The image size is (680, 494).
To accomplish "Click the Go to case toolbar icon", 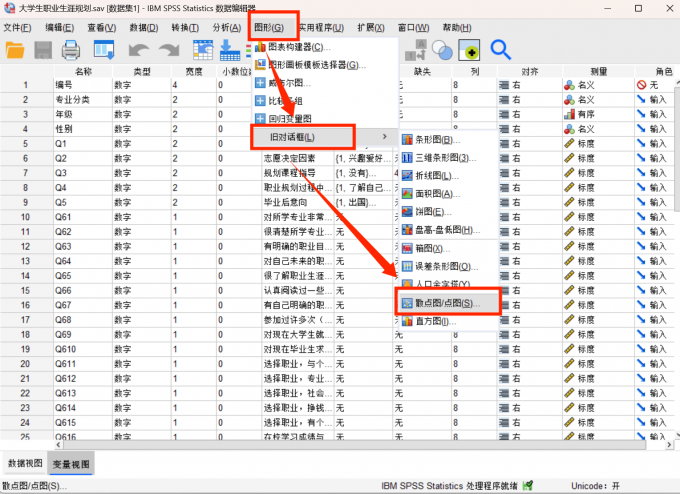I will pos(203,50).
